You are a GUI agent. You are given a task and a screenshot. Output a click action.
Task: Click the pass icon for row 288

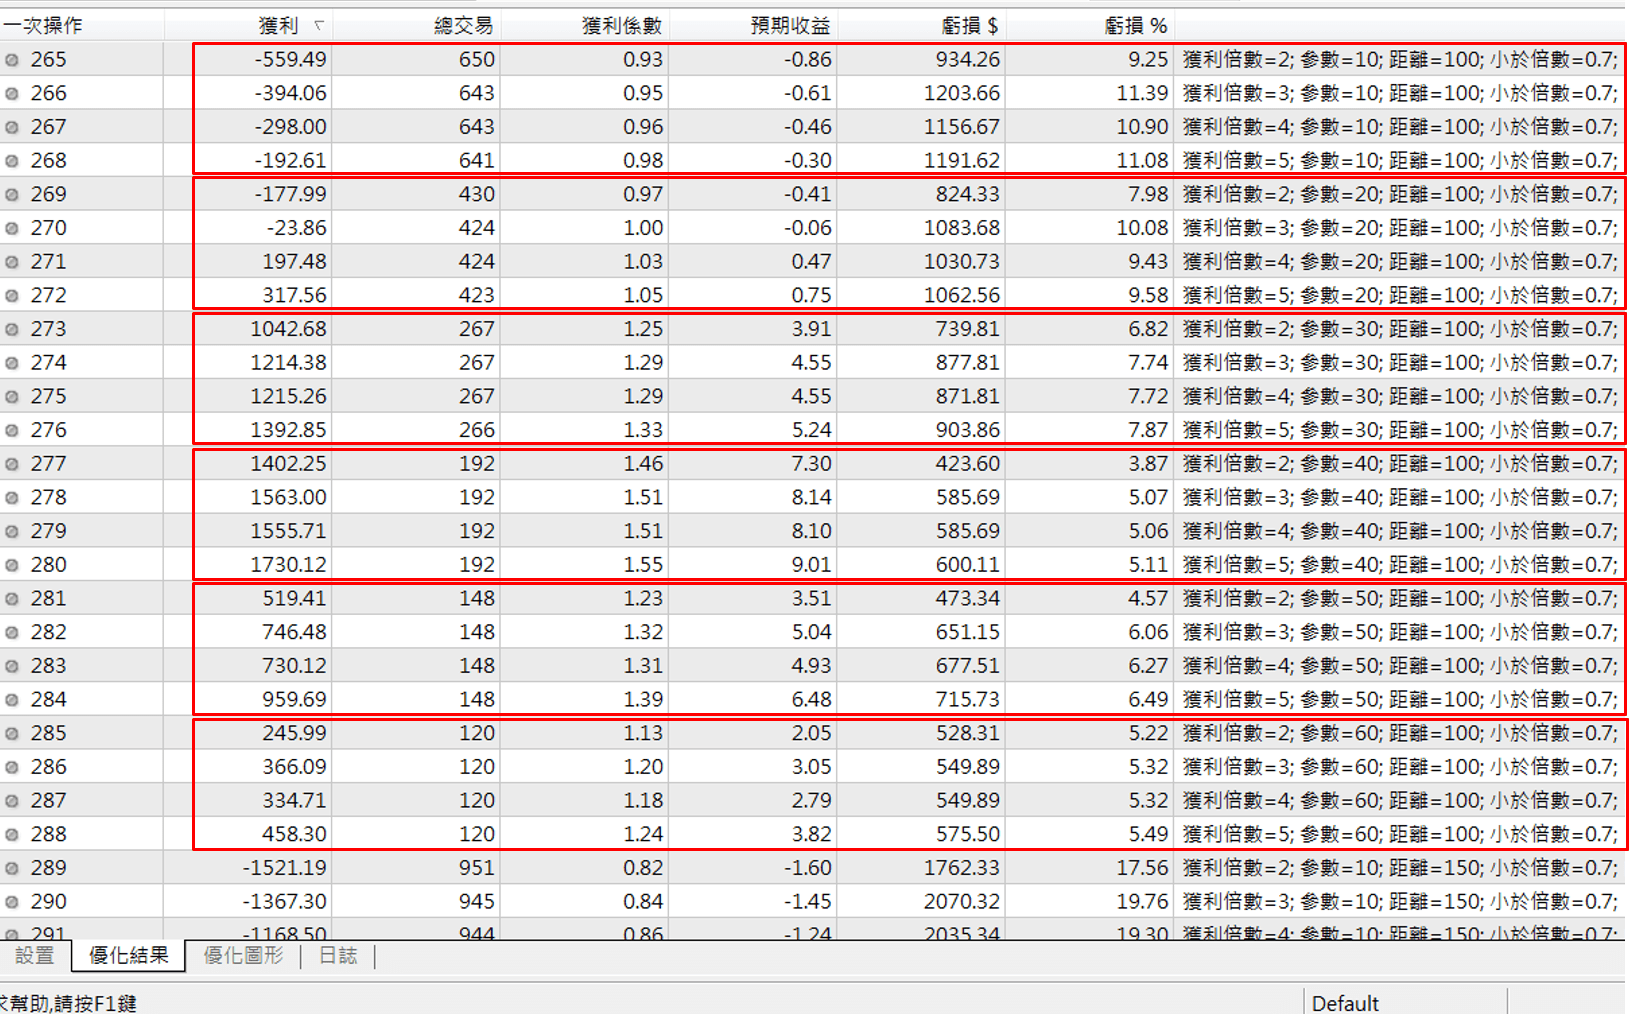12,834
